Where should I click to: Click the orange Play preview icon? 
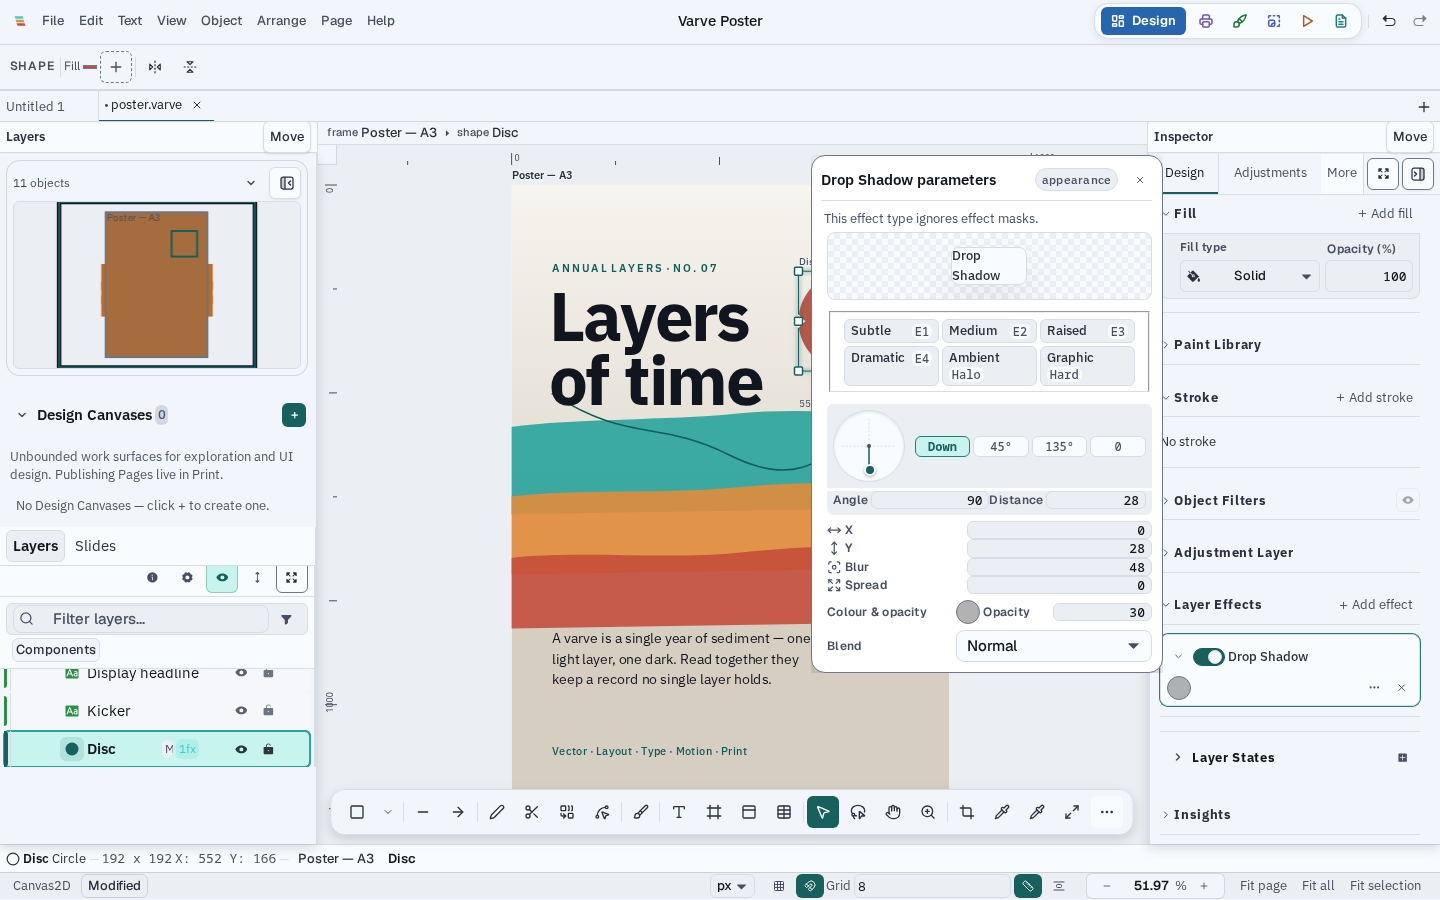pos(1307,21)
